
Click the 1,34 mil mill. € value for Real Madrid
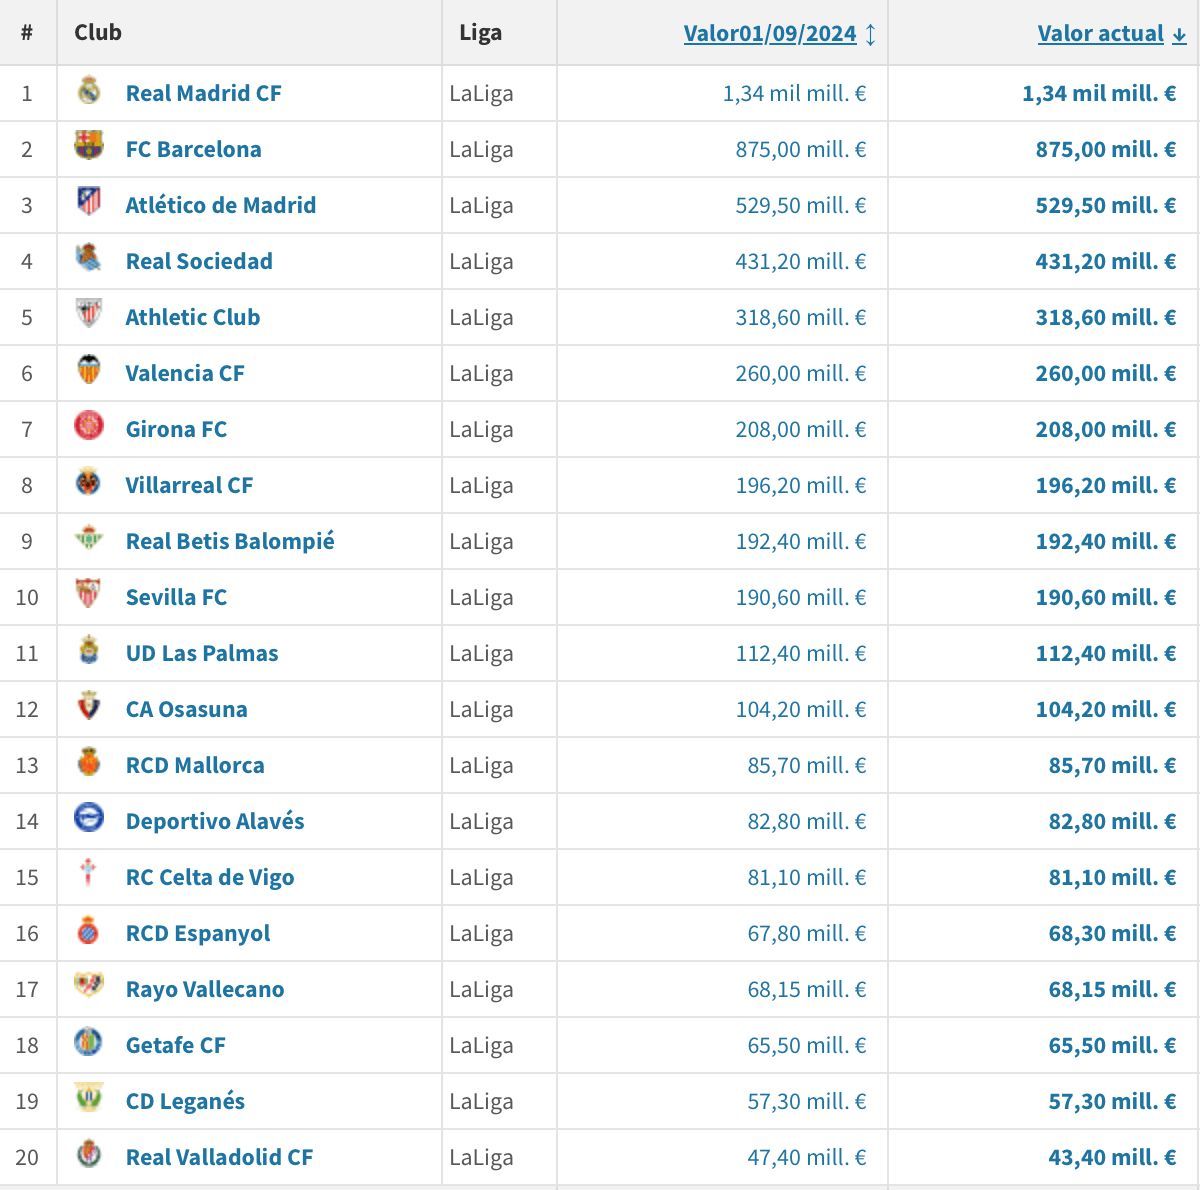[x=795, y=93]
